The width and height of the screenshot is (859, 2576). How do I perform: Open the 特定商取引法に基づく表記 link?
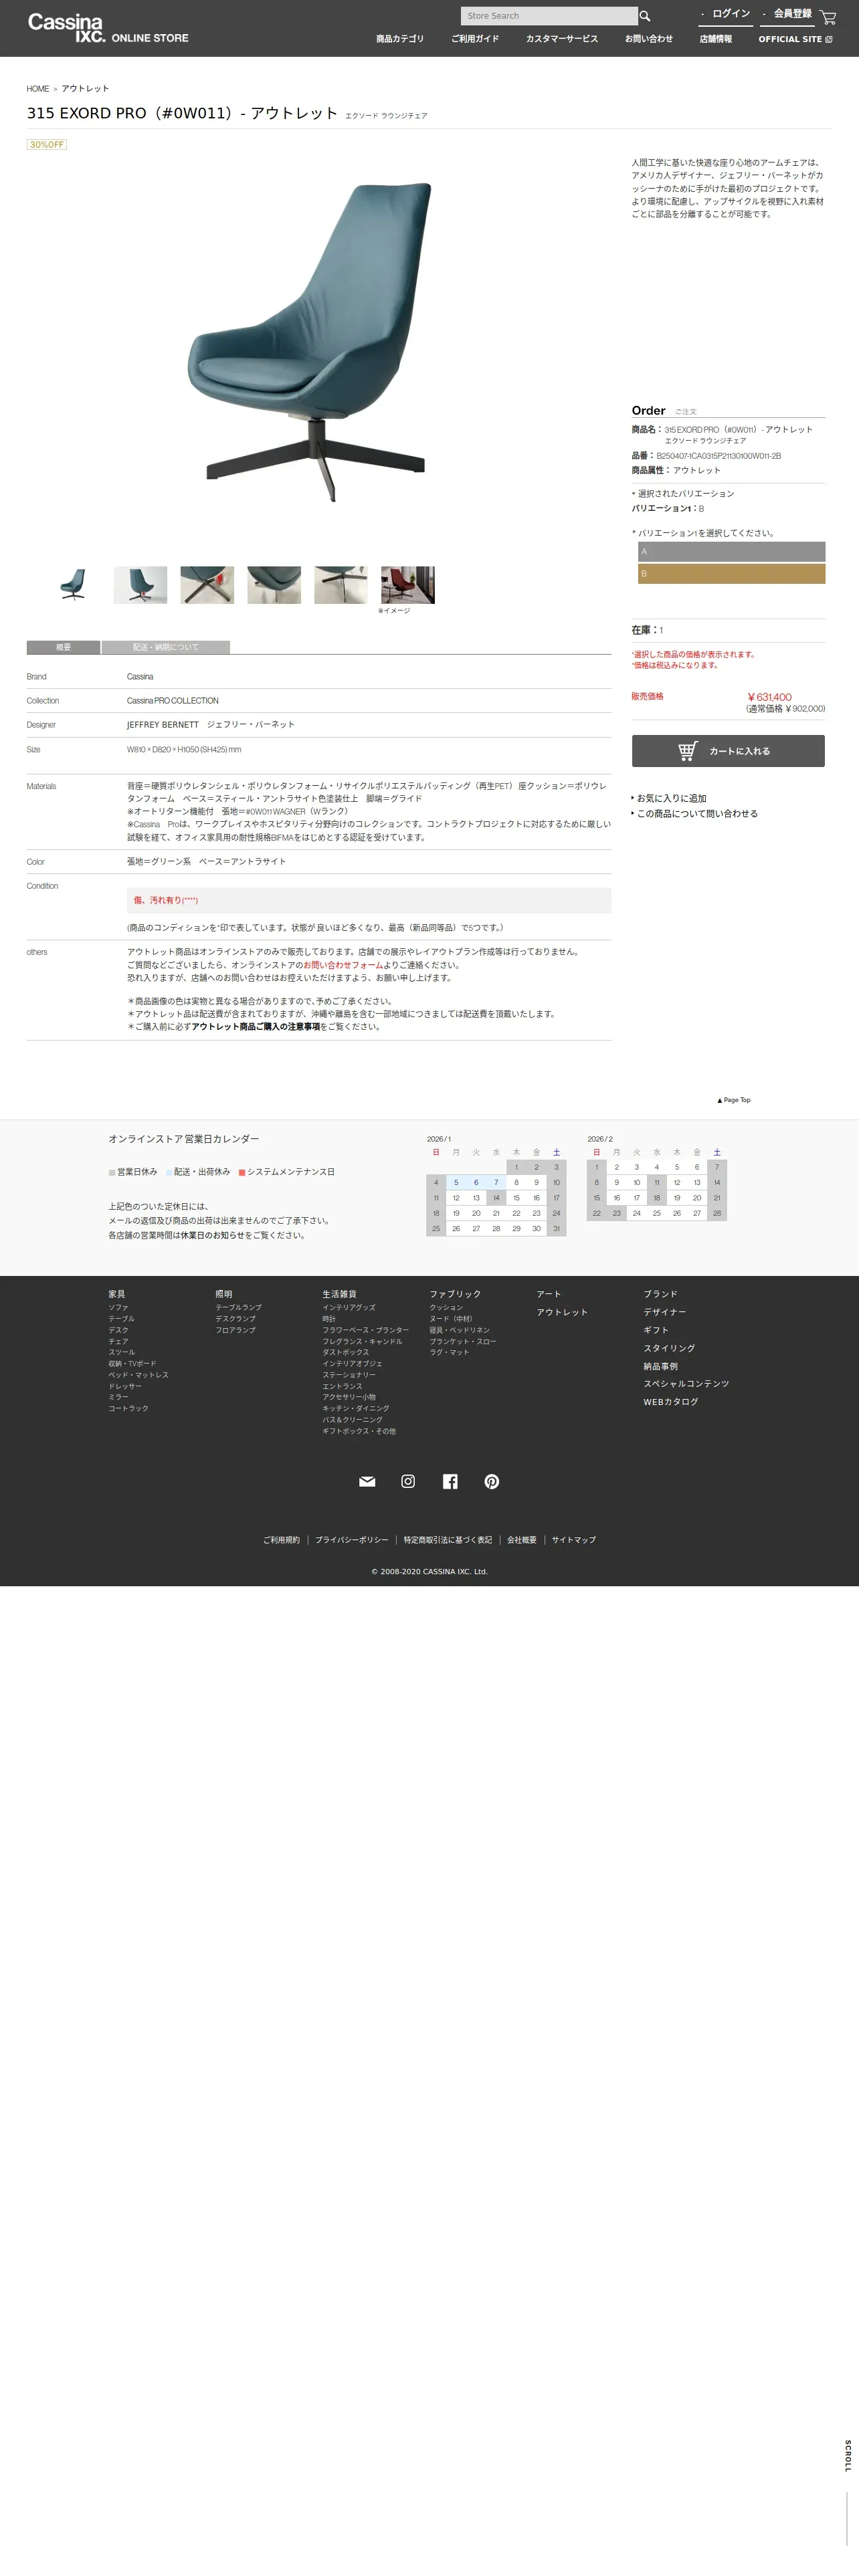[448, 1540]
